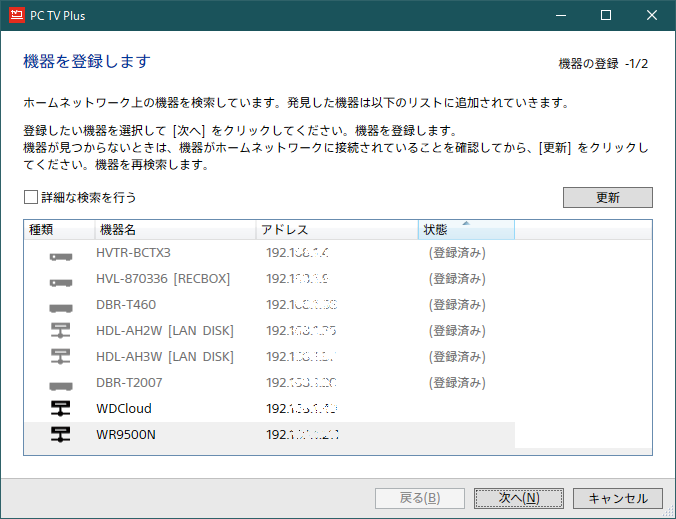Click 登録済み status for HDL-AH2W
This screenshot has height=519, width=676.
pyautogui.click(x=457, y=331)
